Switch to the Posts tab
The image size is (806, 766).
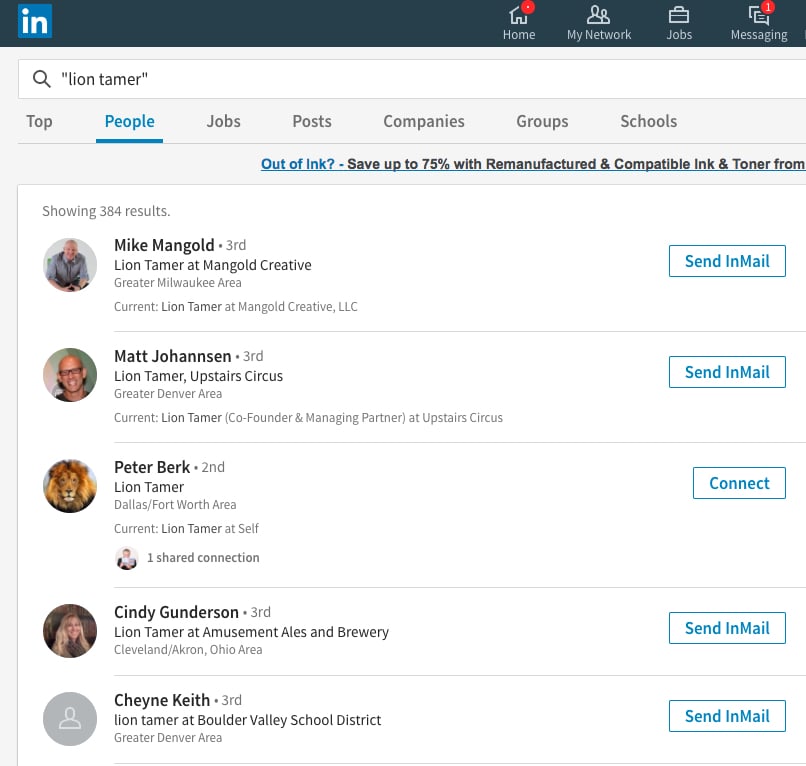click(x=312, y=121)
